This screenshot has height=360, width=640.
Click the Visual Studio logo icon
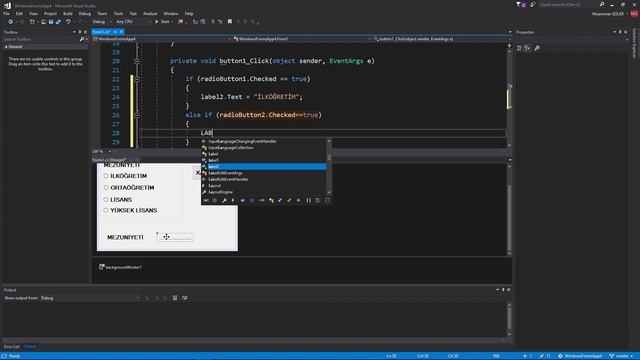tap(7, 5)
